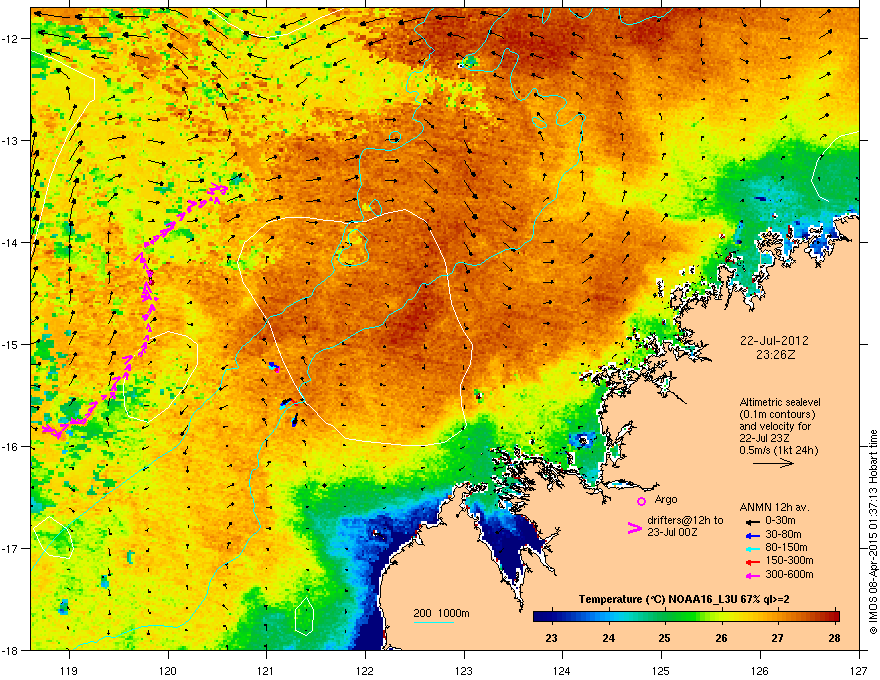
Task: Click the longitude axis label 125
Action: click(x=661, y=670)
